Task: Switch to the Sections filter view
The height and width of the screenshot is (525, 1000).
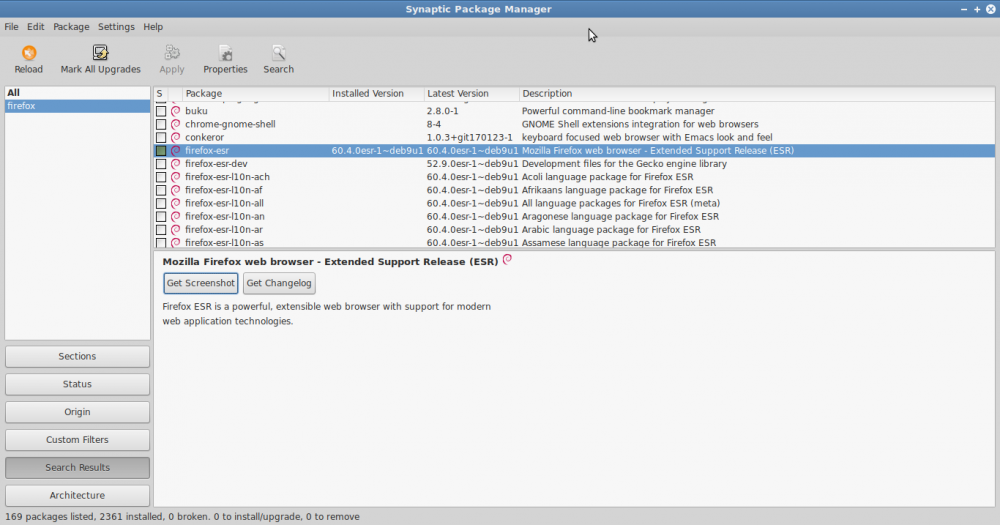Action: (77, 357)
